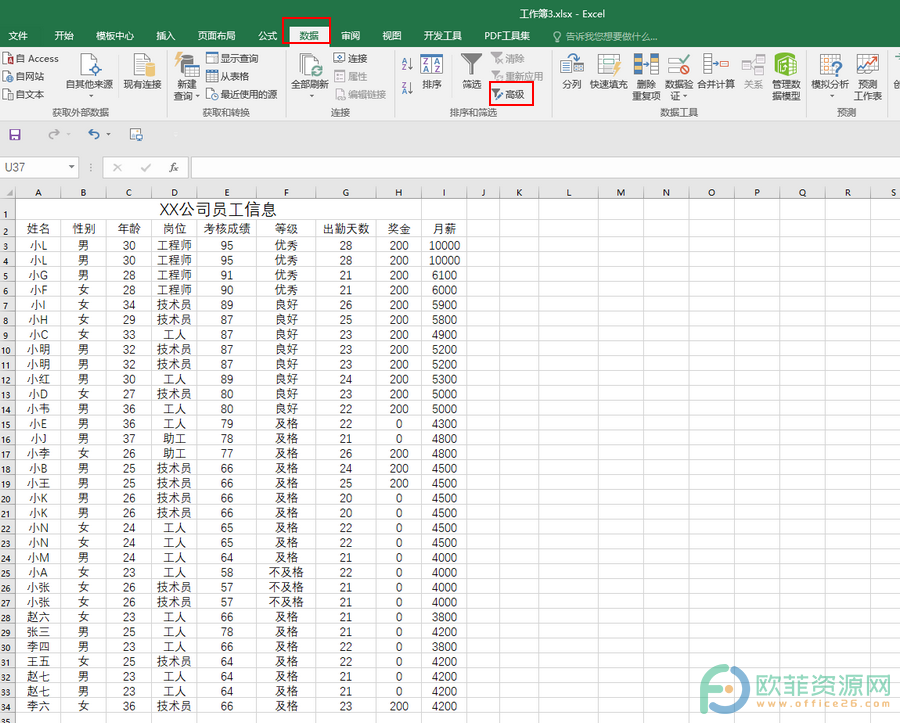Screen dimensions: 900x723
Task: Click into the formula bar
Action: [x=545, y=168]
